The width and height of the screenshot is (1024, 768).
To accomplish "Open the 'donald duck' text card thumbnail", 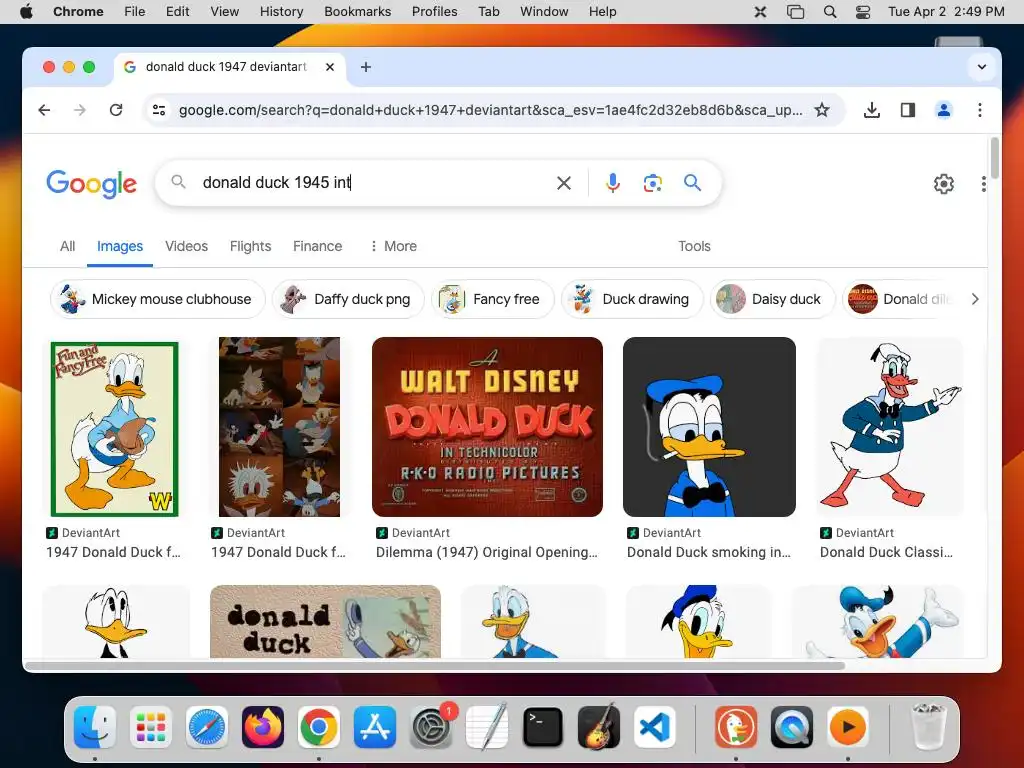I will [325, 621].
